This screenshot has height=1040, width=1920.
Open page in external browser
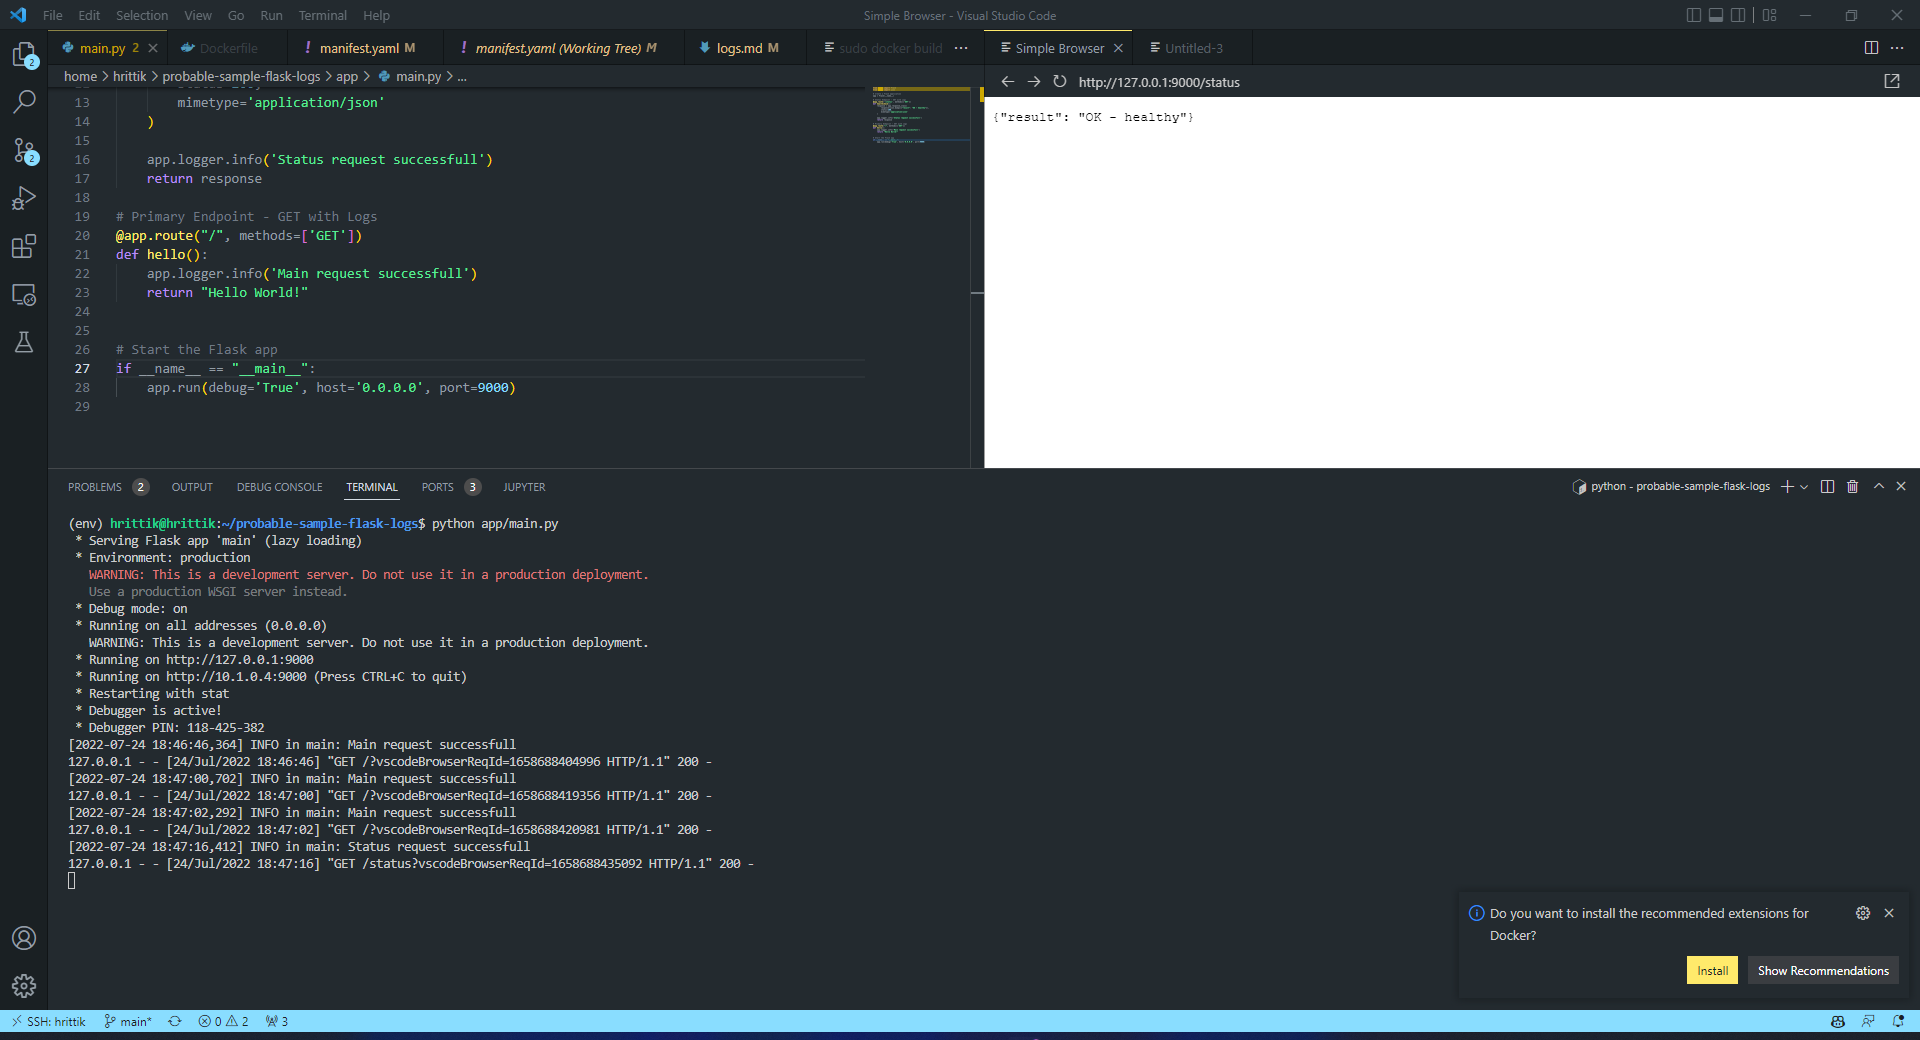(1892, 82)
